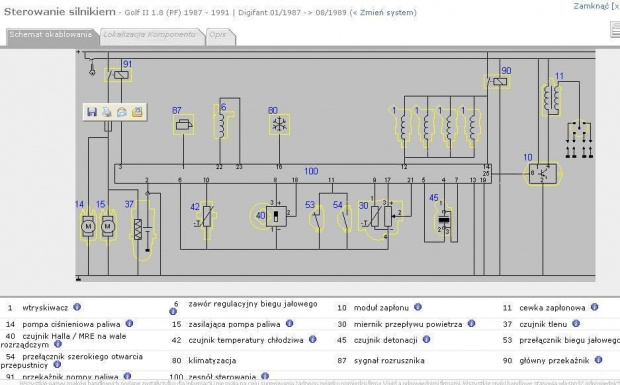
Task: Open info icon next to cewka zapłonowa
Action: pos(594,307)
